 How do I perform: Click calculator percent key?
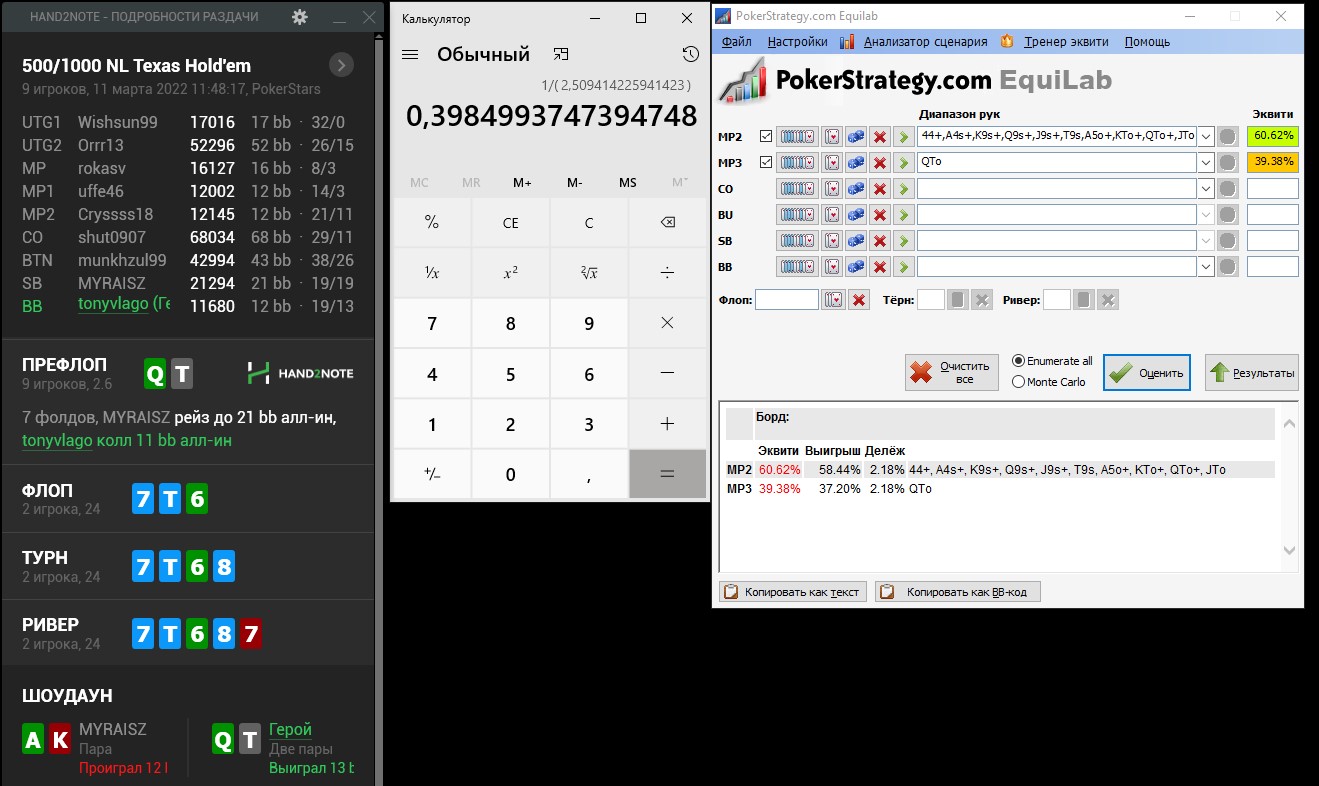tap(432, 223)
